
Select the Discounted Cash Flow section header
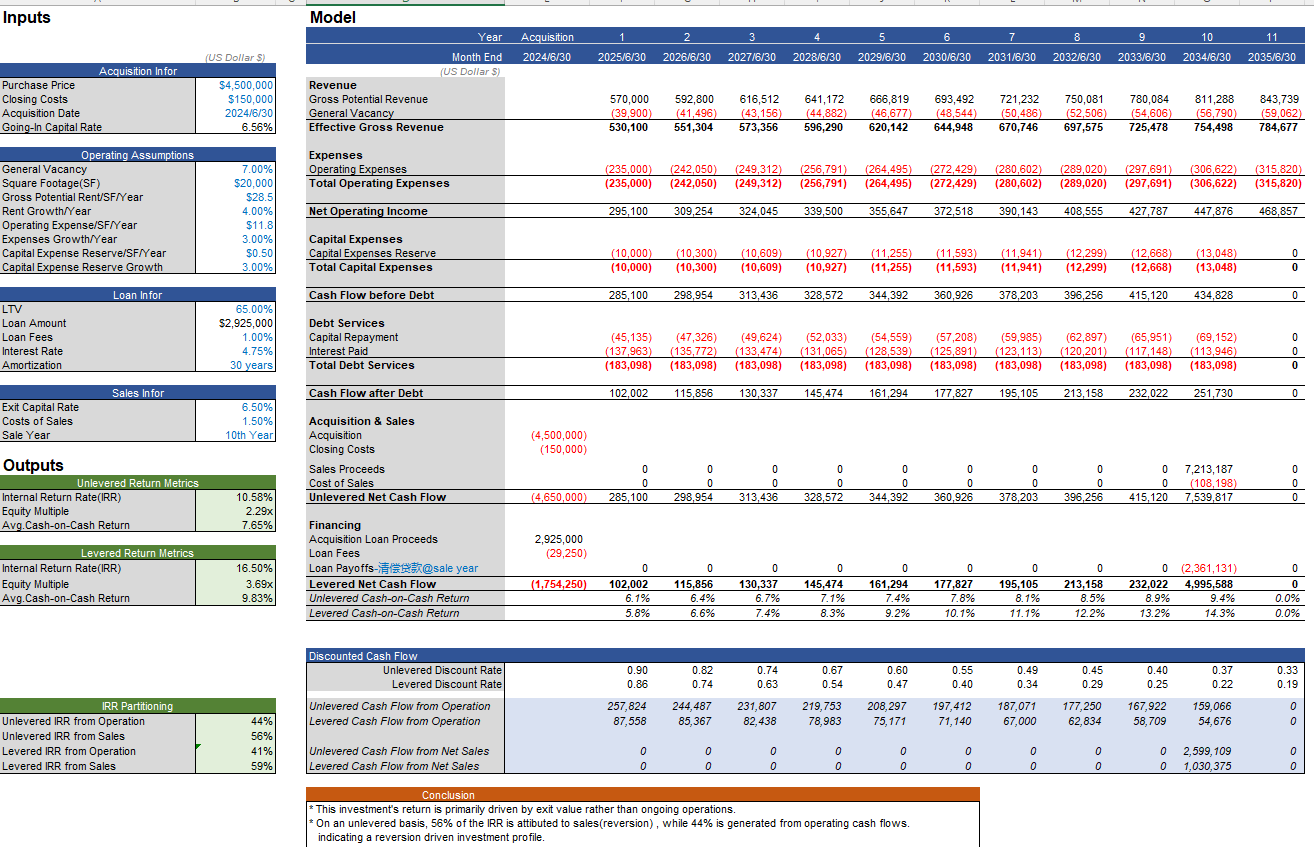tap(363, 656)
